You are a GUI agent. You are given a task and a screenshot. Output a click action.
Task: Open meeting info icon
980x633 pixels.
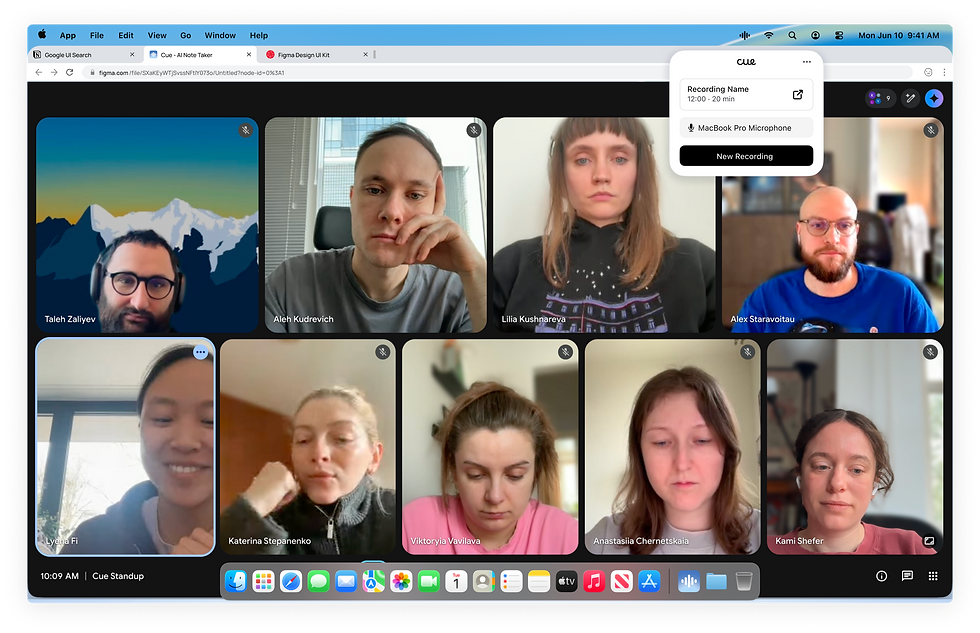[881, 576]
